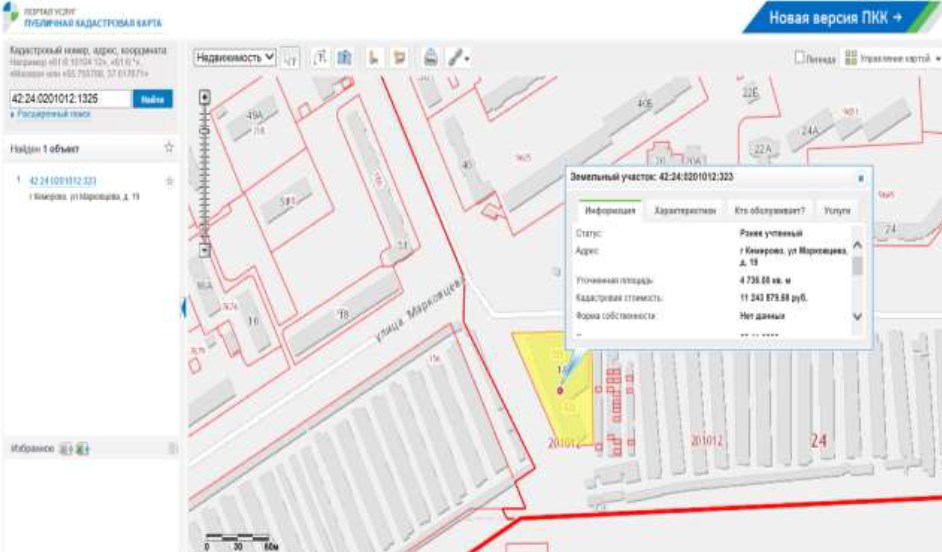
Task: Click the map zoom level slider
Action: (206, 175)
